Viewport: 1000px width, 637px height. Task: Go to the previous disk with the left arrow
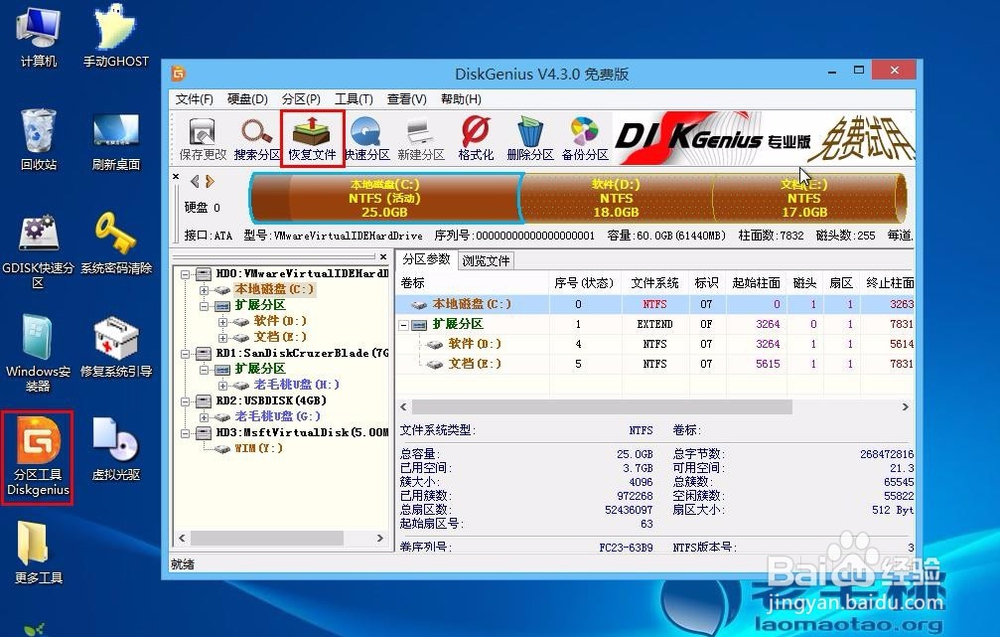[195, 182]
